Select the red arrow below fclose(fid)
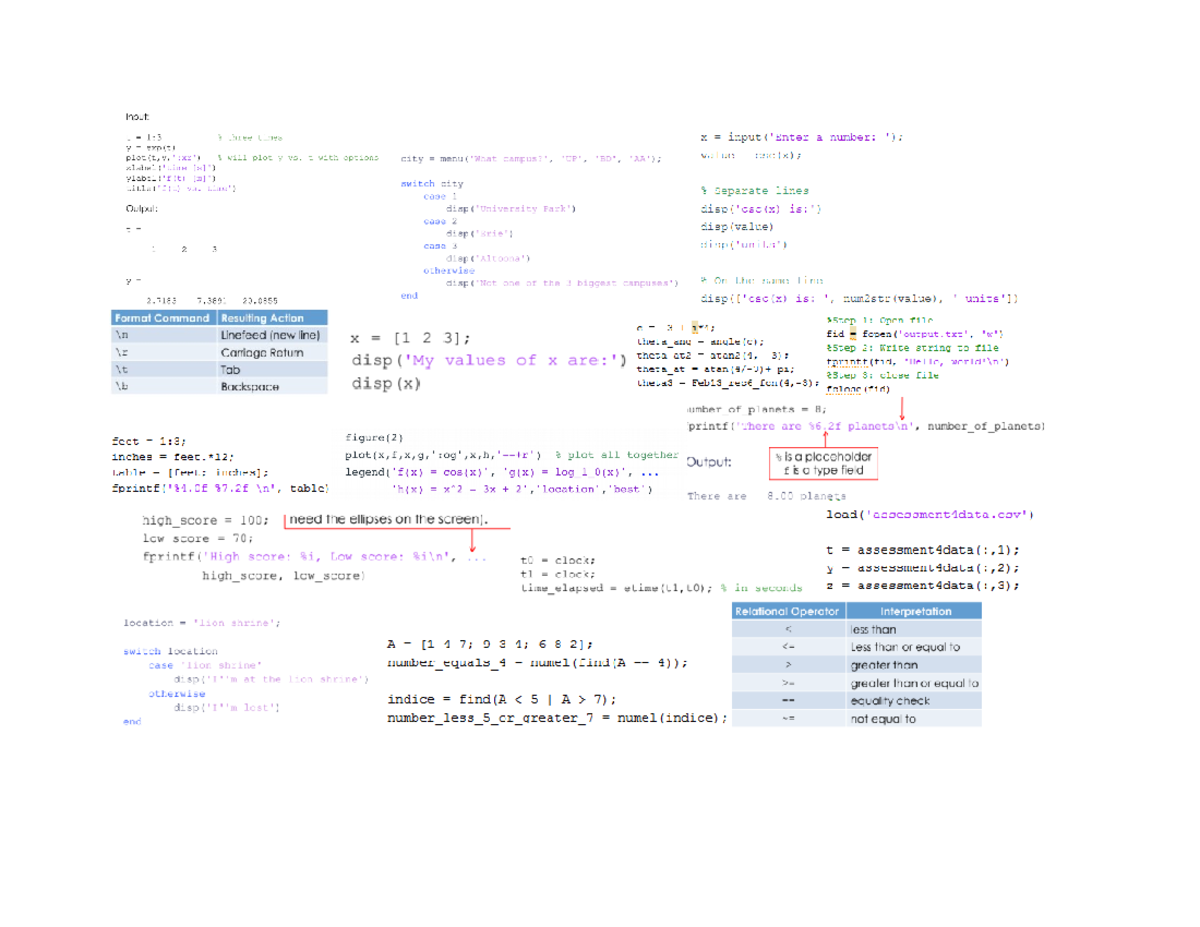The width and height of the screenshot is (1200, 927). 901,408
